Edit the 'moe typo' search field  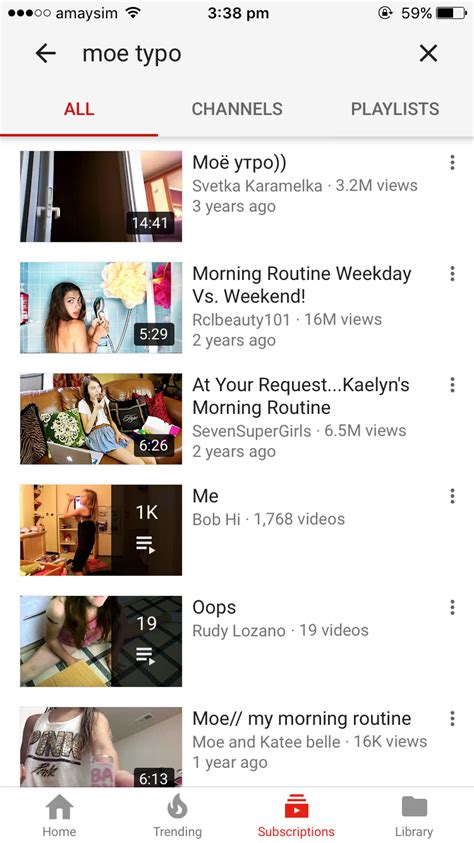(236, 54)
